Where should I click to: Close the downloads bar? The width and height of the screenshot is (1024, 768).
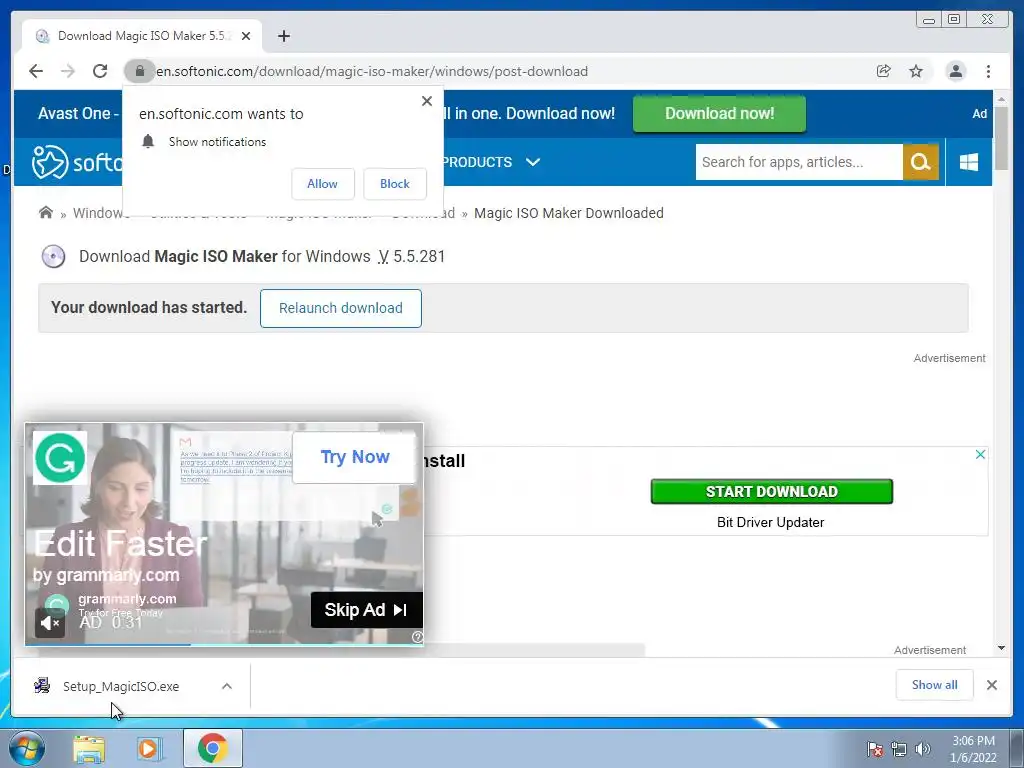(991, 685)
